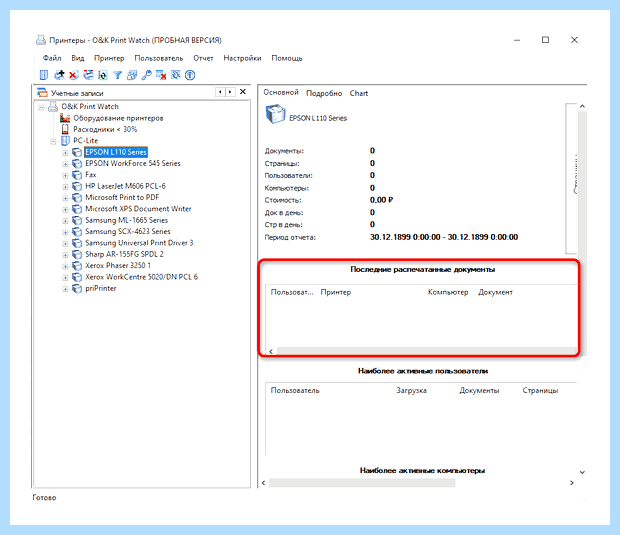Click the large printer icon beside EPSON L110 Series title
The width and height of the screenshot is (620, 535).
(x=276, y=114)
